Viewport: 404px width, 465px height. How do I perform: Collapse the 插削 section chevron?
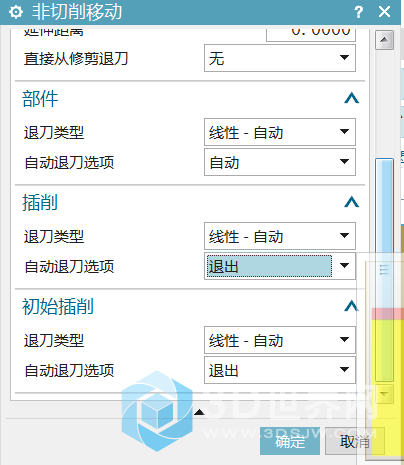(x=351, y=202)
